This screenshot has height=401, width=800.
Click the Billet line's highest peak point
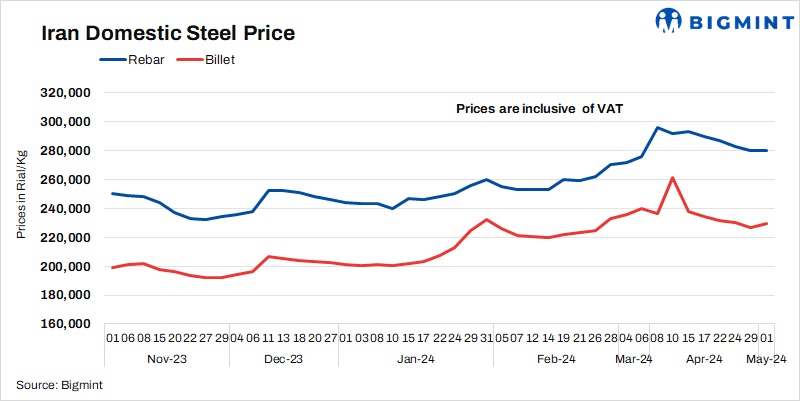[x=672, y=178]
